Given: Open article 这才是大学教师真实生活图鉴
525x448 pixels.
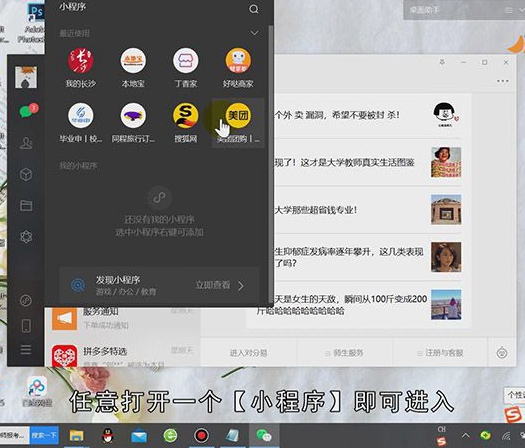Looking at the screenshot, I should coord(344,162).
